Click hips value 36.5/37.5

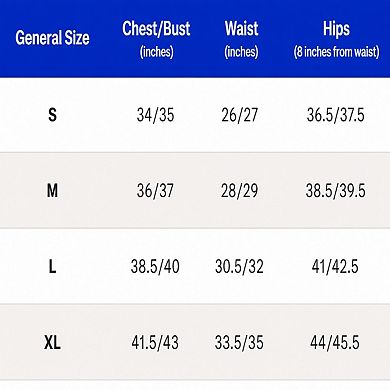point(336,115)
